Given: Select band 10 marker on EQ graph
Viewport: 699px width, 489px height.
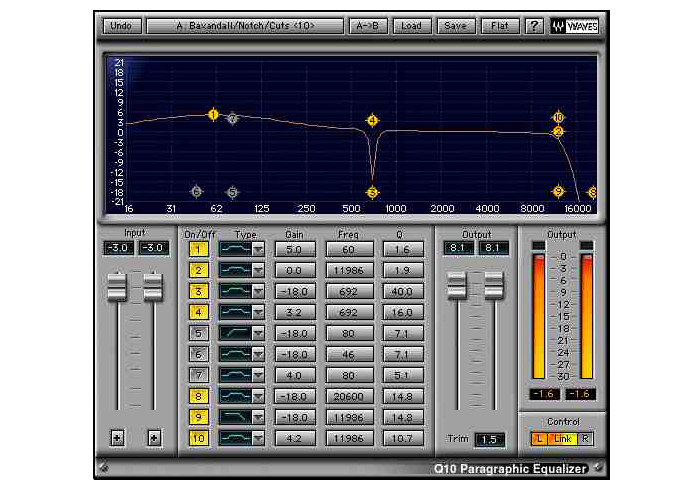Looking at the screenshot, I should pos(558,117).
